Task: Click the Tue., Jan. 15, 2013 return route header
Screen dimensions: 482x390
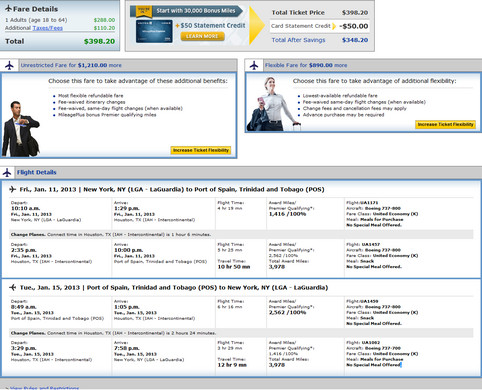Action: (174, 287)
